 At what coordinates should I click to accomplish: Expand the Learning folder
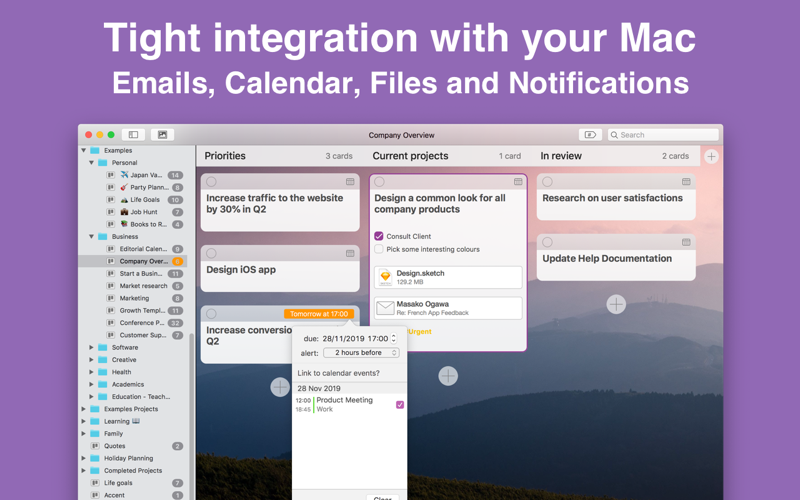(x=84, y=421)
